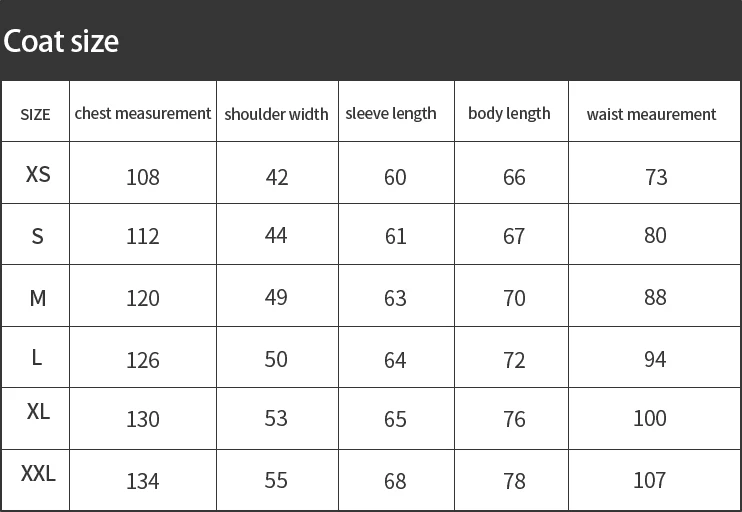Click the M size row label

[x=38, y=297]
